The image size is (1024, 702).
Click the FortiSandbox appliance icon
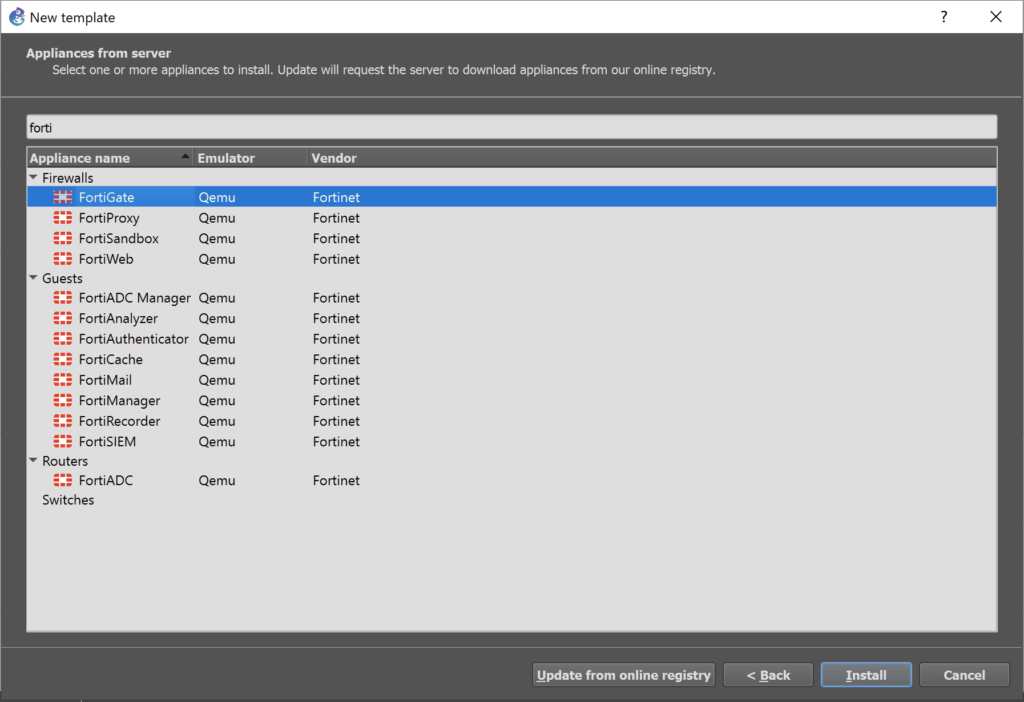[x=64, y=238]
